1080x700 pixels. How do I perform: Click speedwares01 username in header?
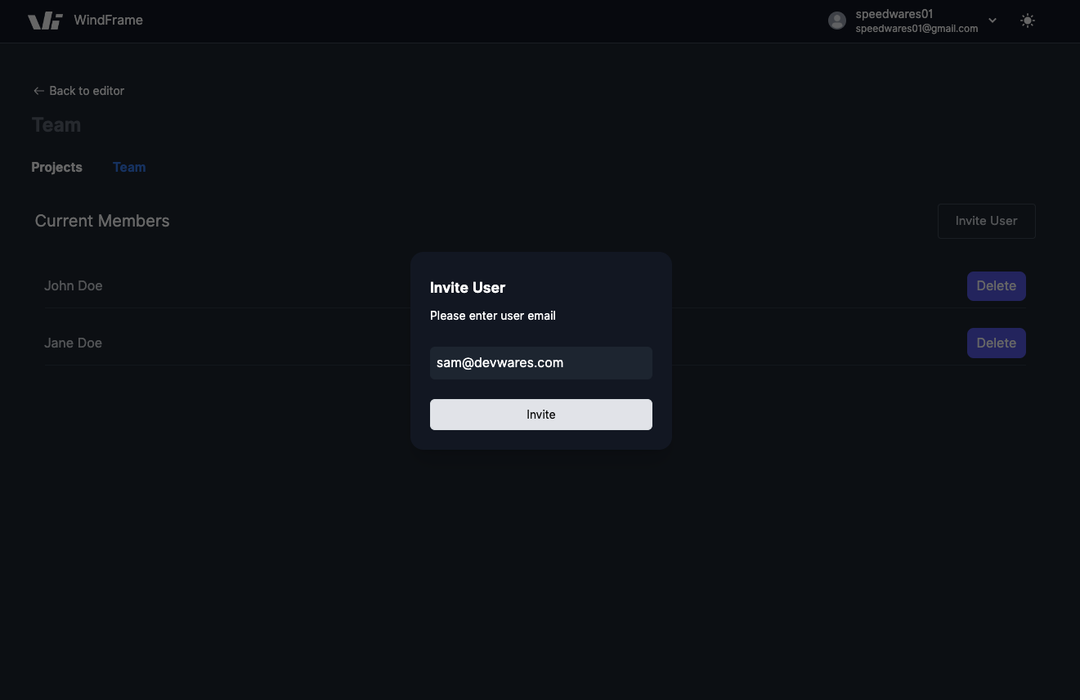894,14
